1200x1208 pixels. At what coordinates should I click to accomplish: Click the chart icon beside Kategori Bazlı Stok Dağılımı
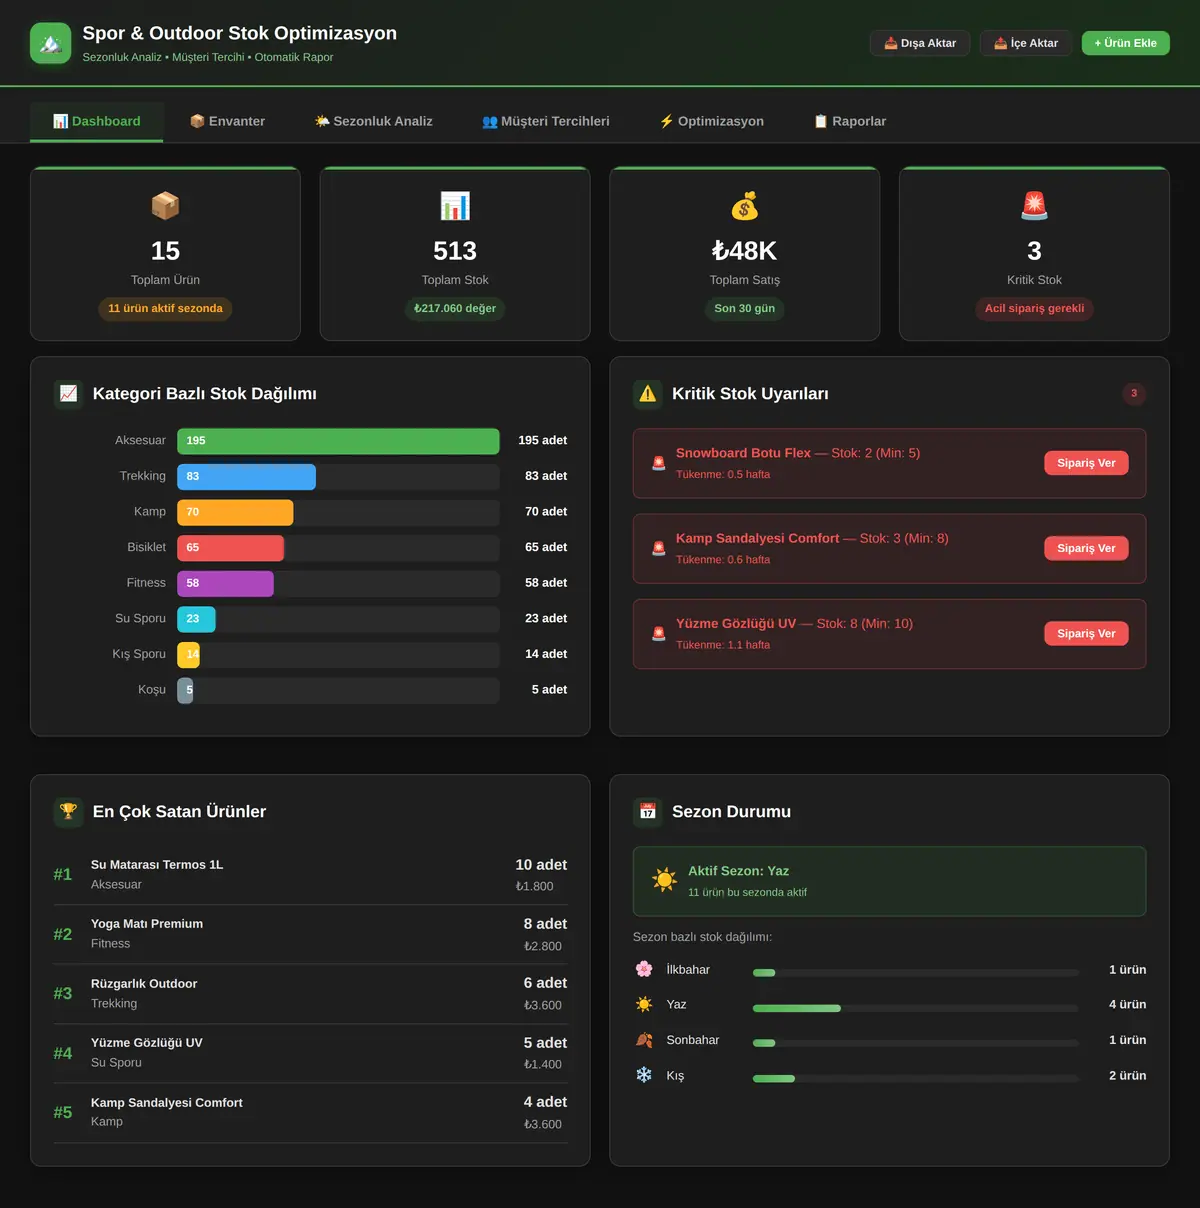[x=68, y=394]
